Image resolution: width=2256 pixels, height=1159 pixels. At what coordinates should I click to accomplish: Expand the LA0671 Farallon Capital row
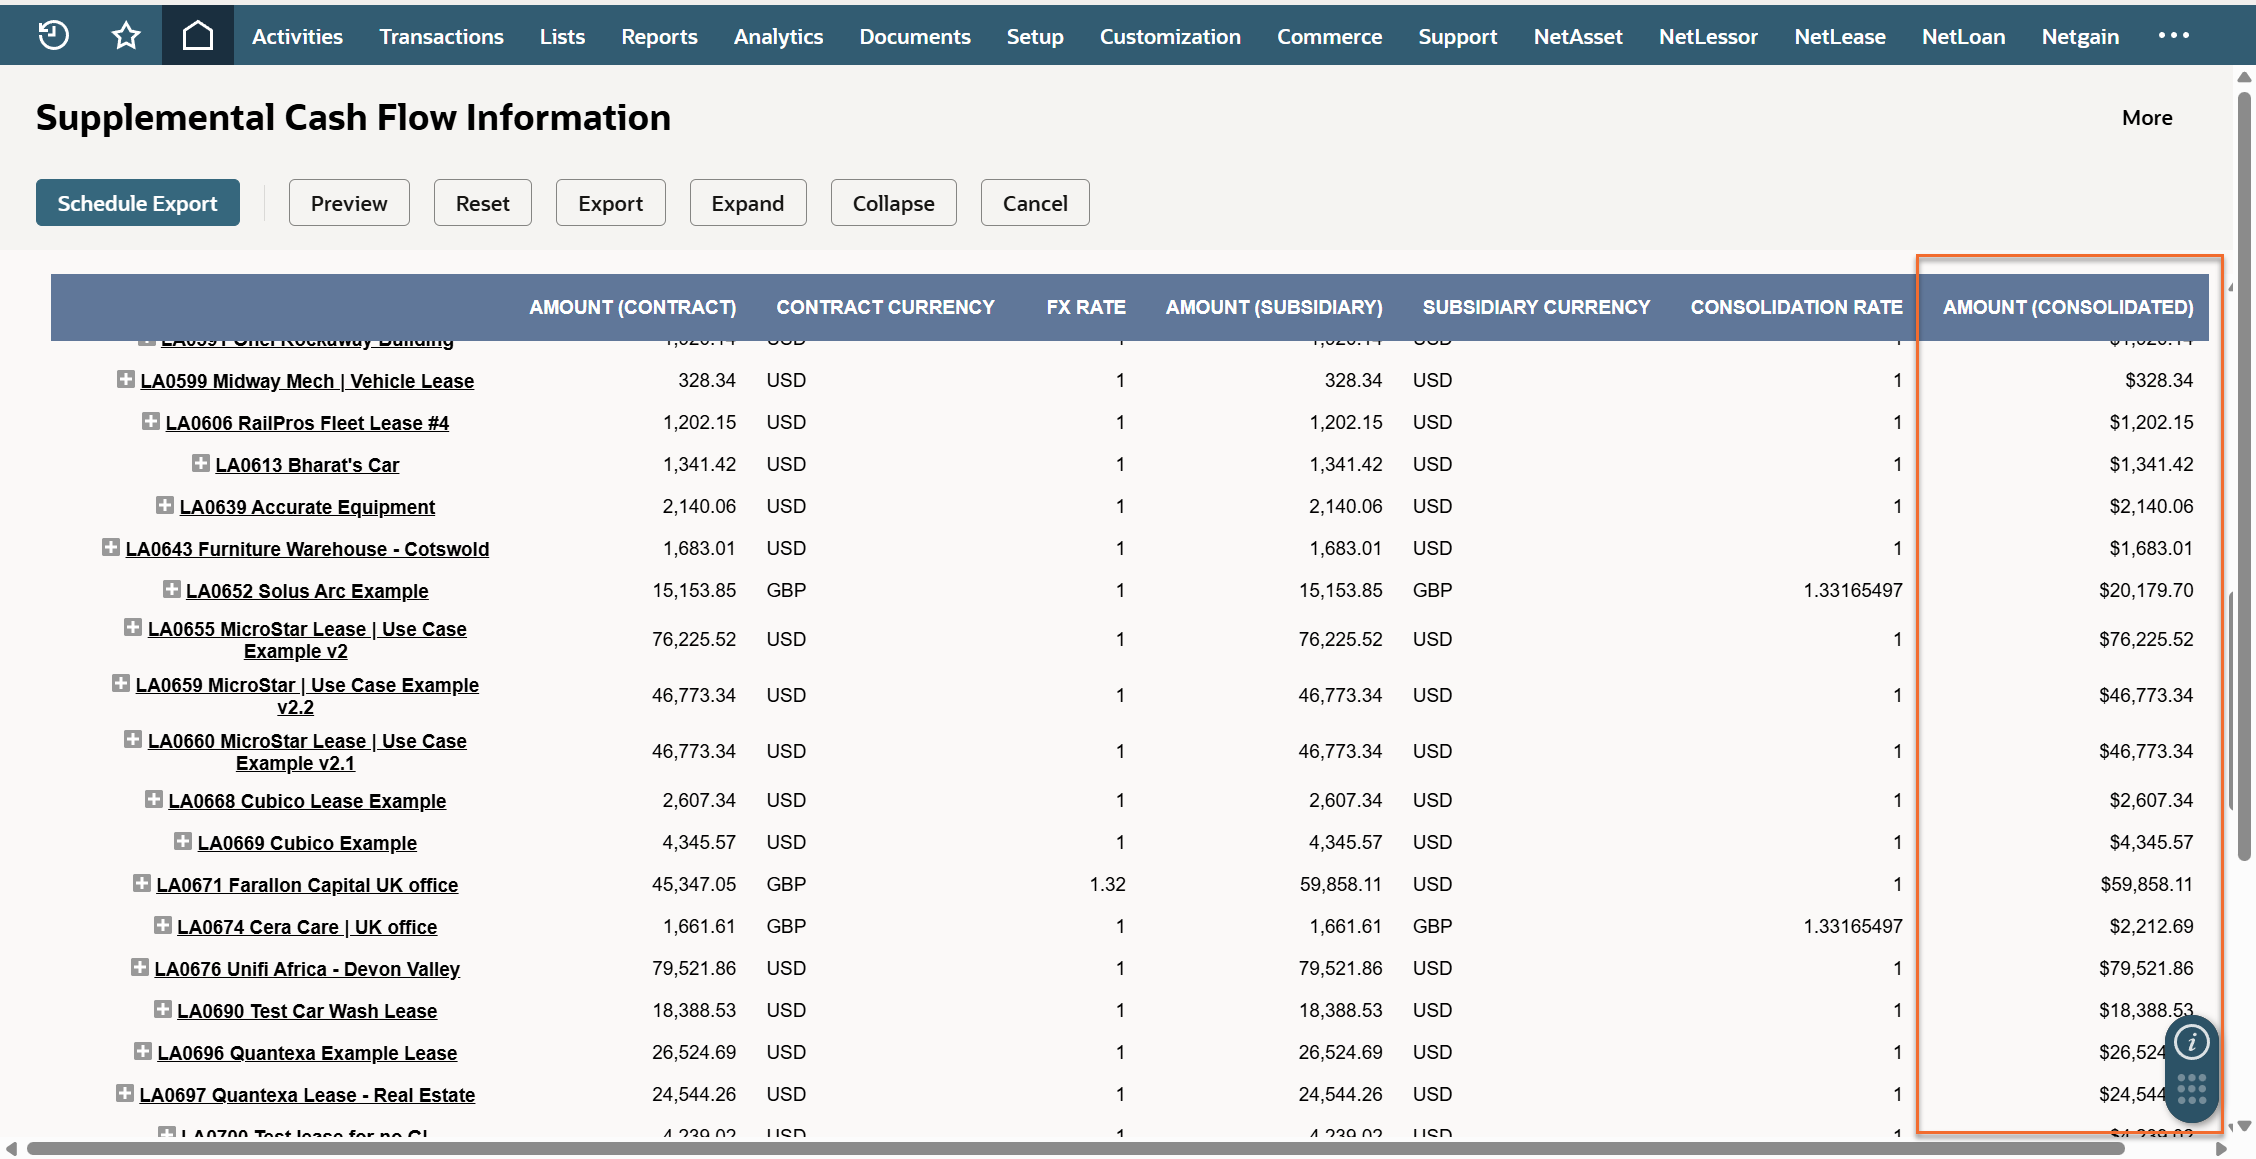[141, 884]
